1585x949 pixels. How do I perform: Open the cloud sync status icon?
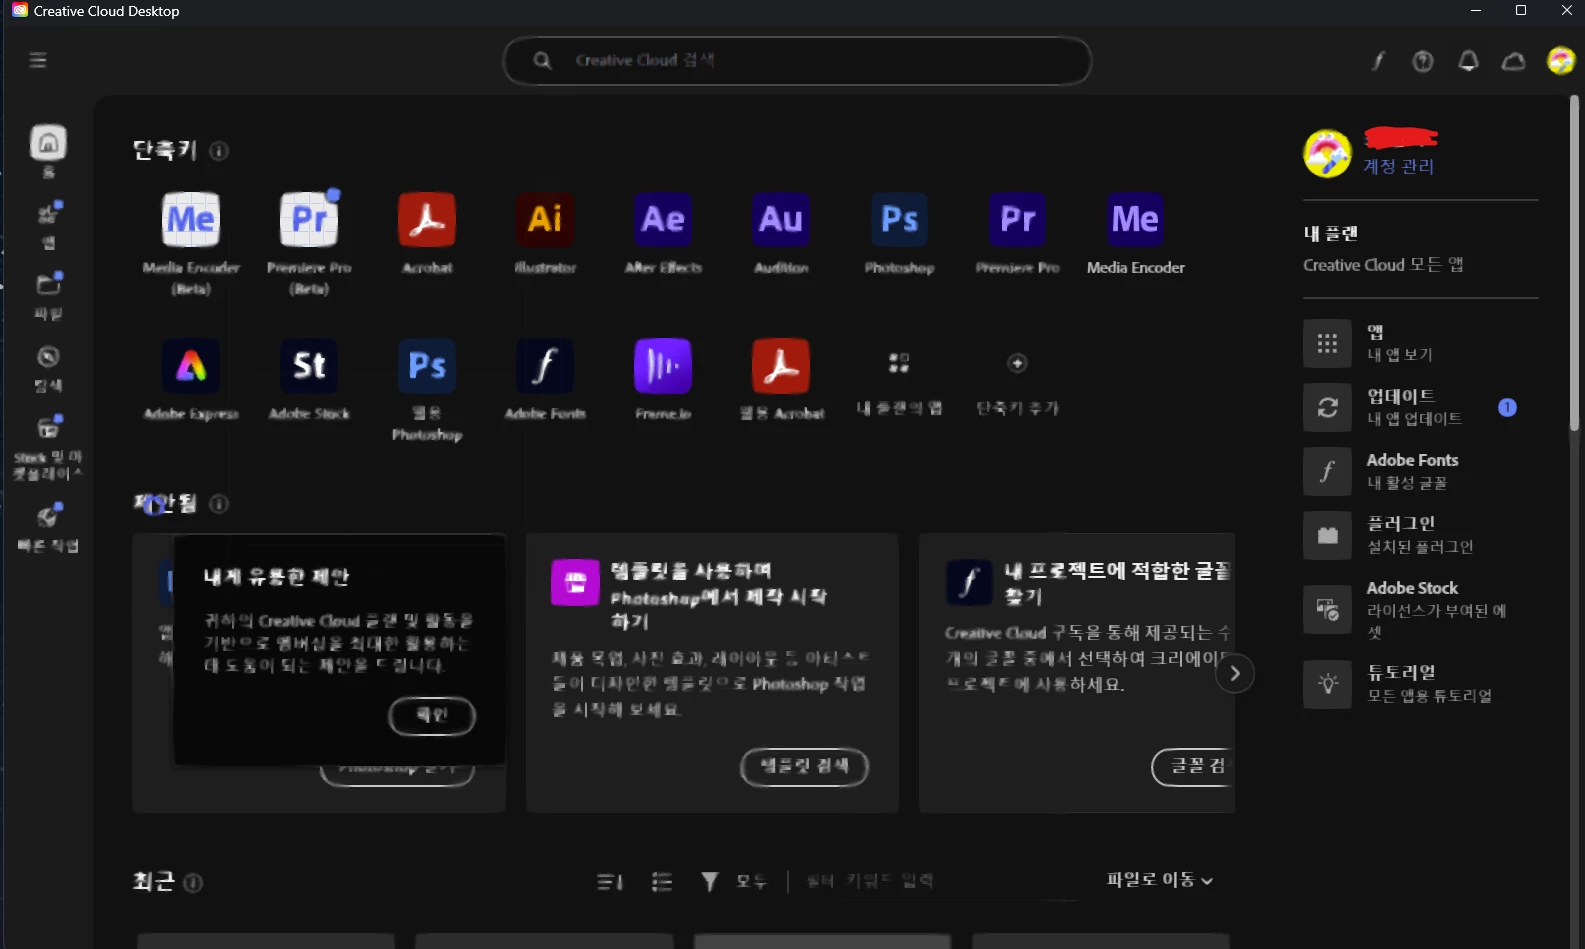[1514, 61]
